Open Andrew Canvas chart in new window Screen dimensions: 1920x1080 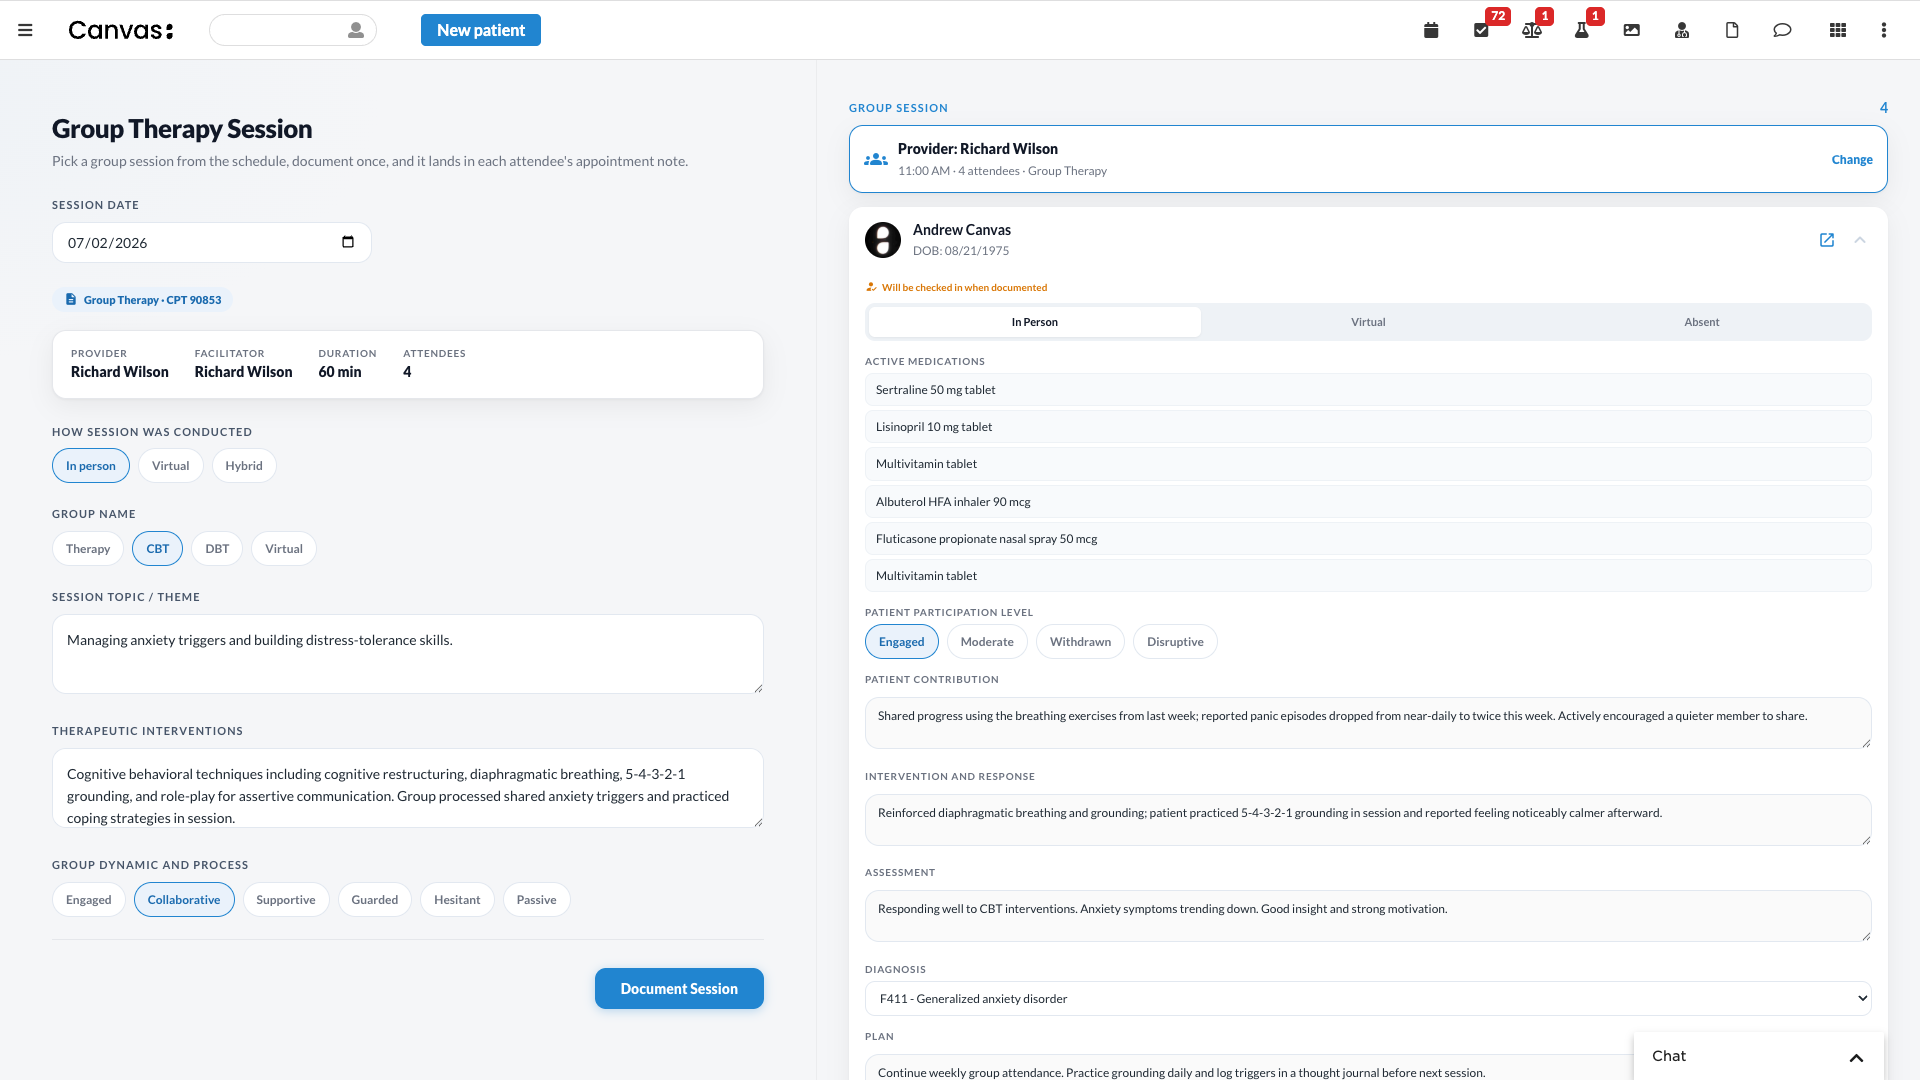point(1827,240)
